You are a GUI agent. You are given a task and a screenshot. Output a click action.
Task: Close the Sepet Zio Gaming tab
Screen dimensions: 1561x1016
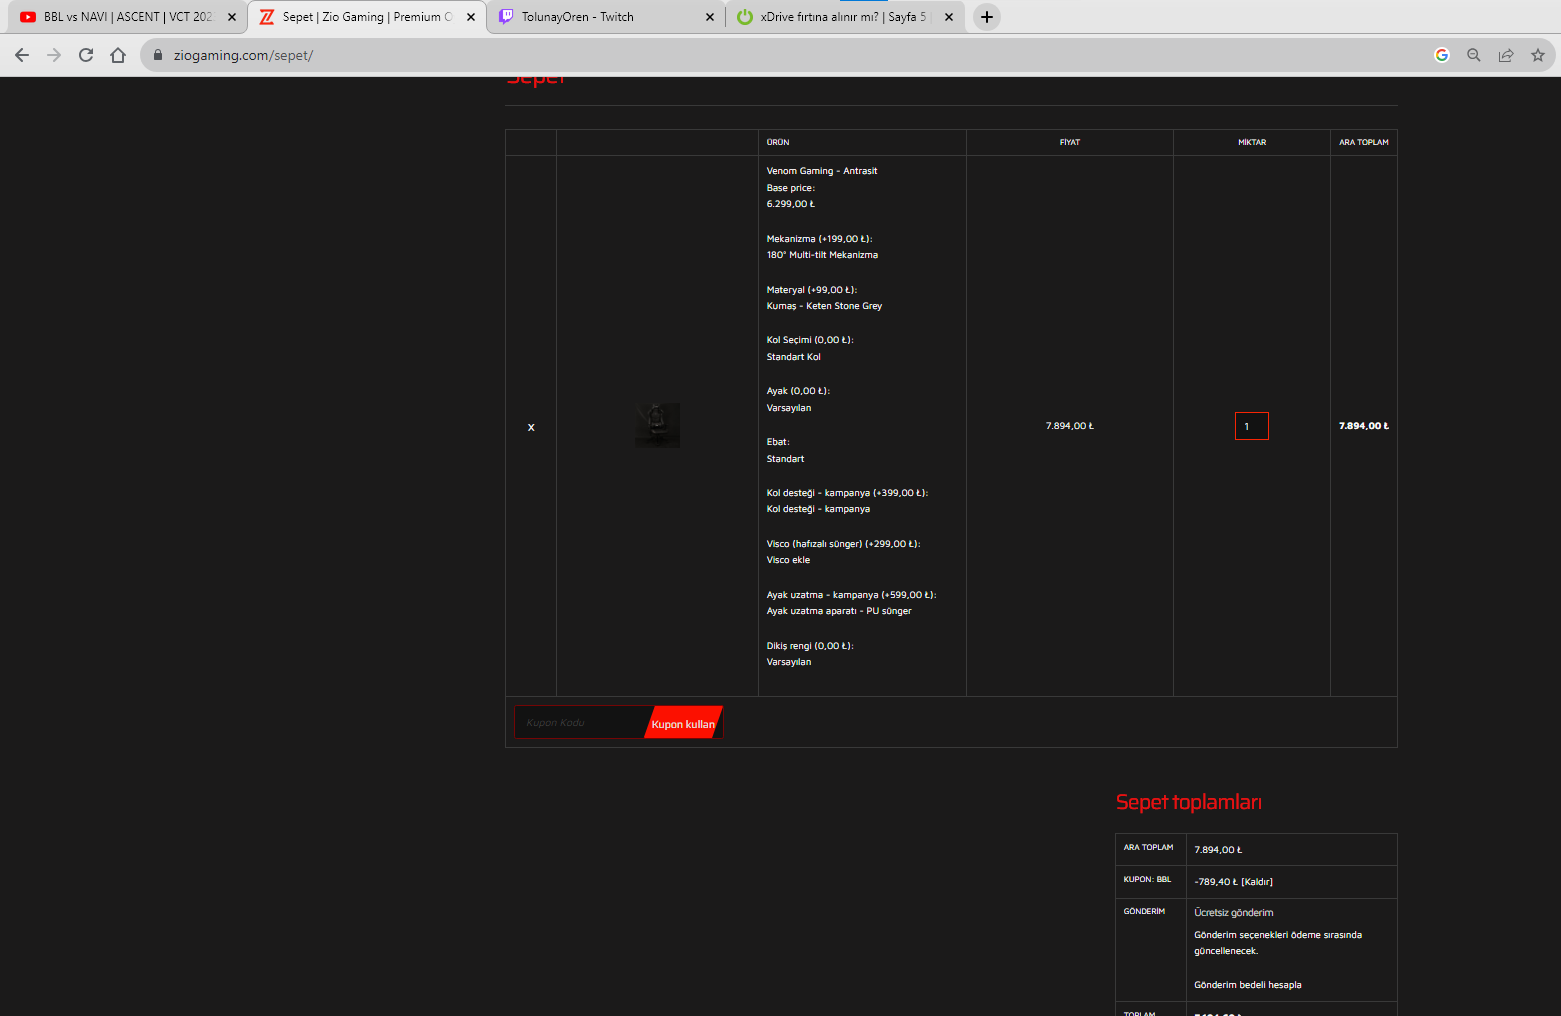pos(471,17)
